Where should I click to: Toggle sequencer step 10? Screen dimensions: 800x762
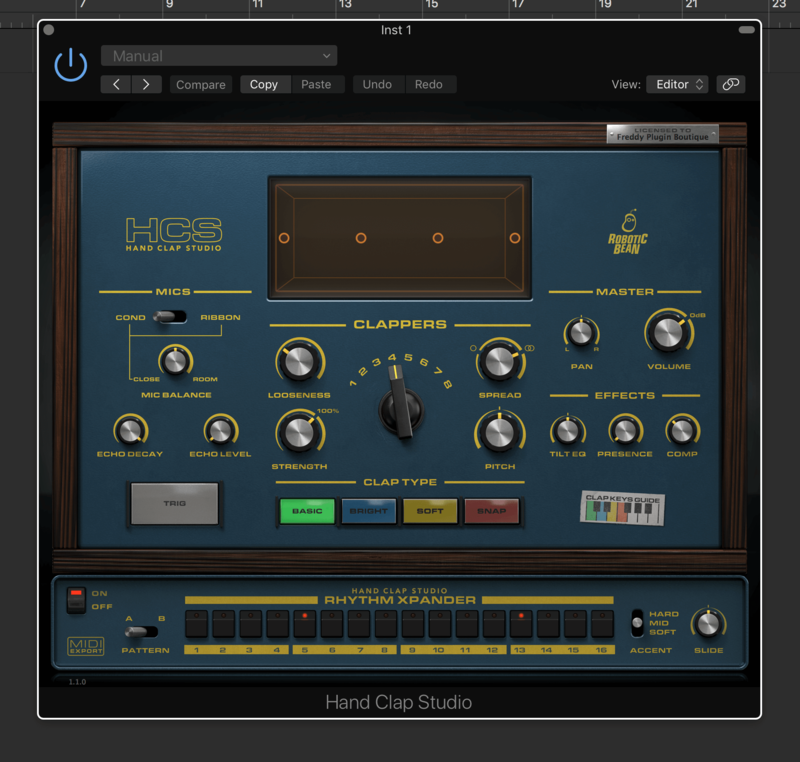coord(440,623)
